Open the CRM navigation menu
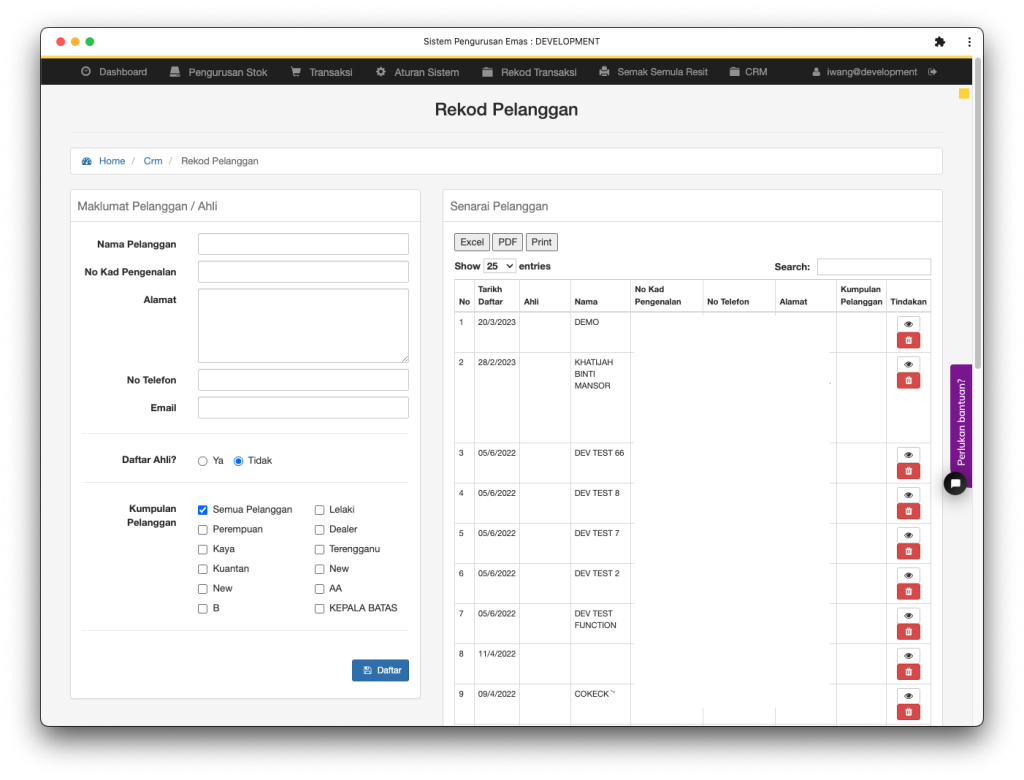This screenshot has height=780, width=1024. click(748, 72)
